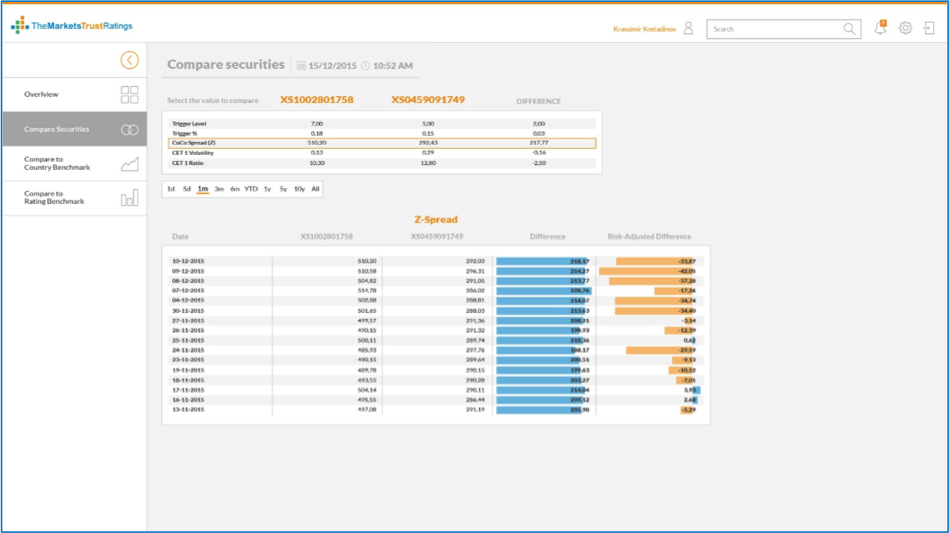Open Compare to Rating Benchmark
The width and height of the screenshot is (949, 533).
[x=74, y=198]
